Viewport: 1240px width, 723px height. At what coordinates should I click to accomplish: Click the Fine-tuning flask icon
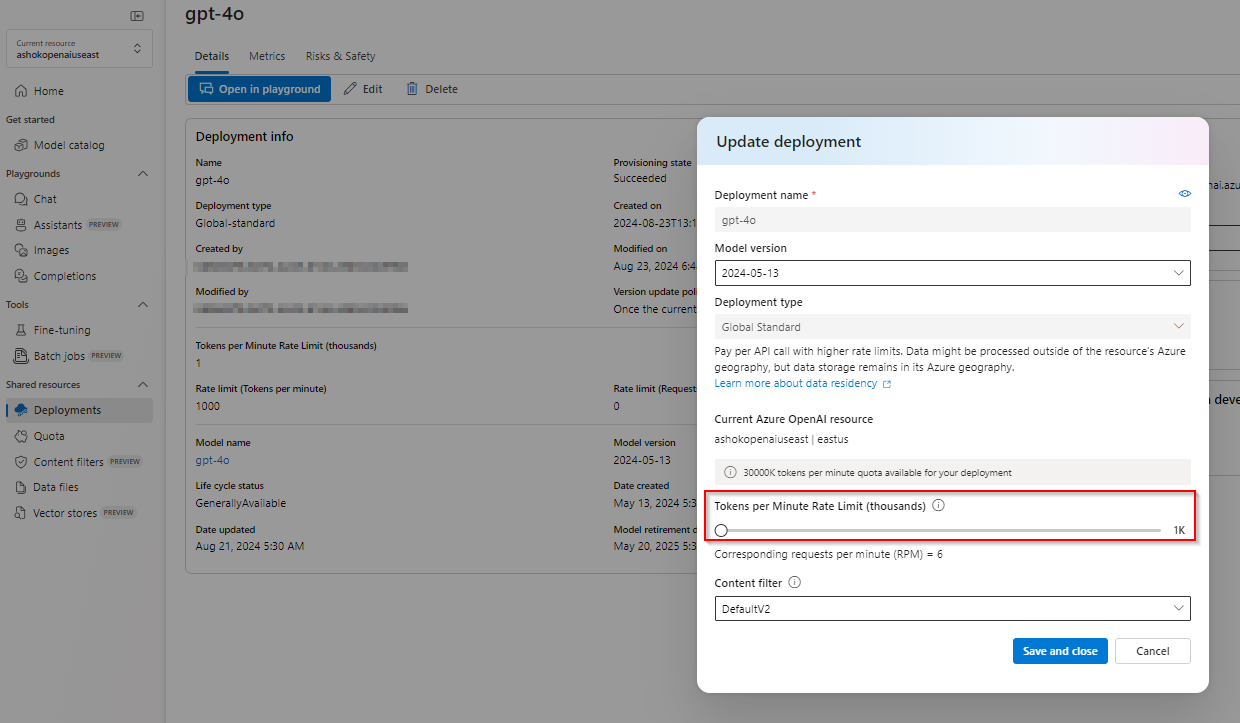click(x=21, y=330)
